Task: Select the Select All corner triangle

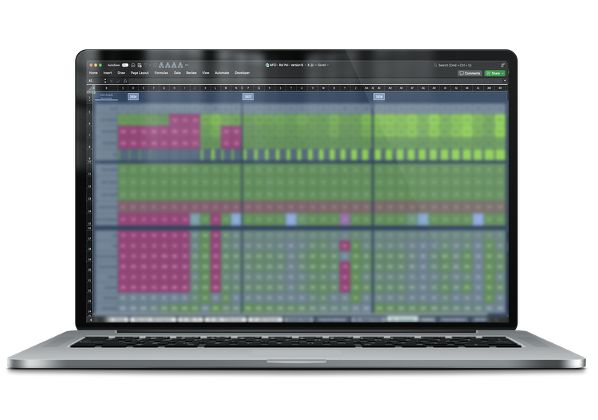Action: (x=92, y=88)
